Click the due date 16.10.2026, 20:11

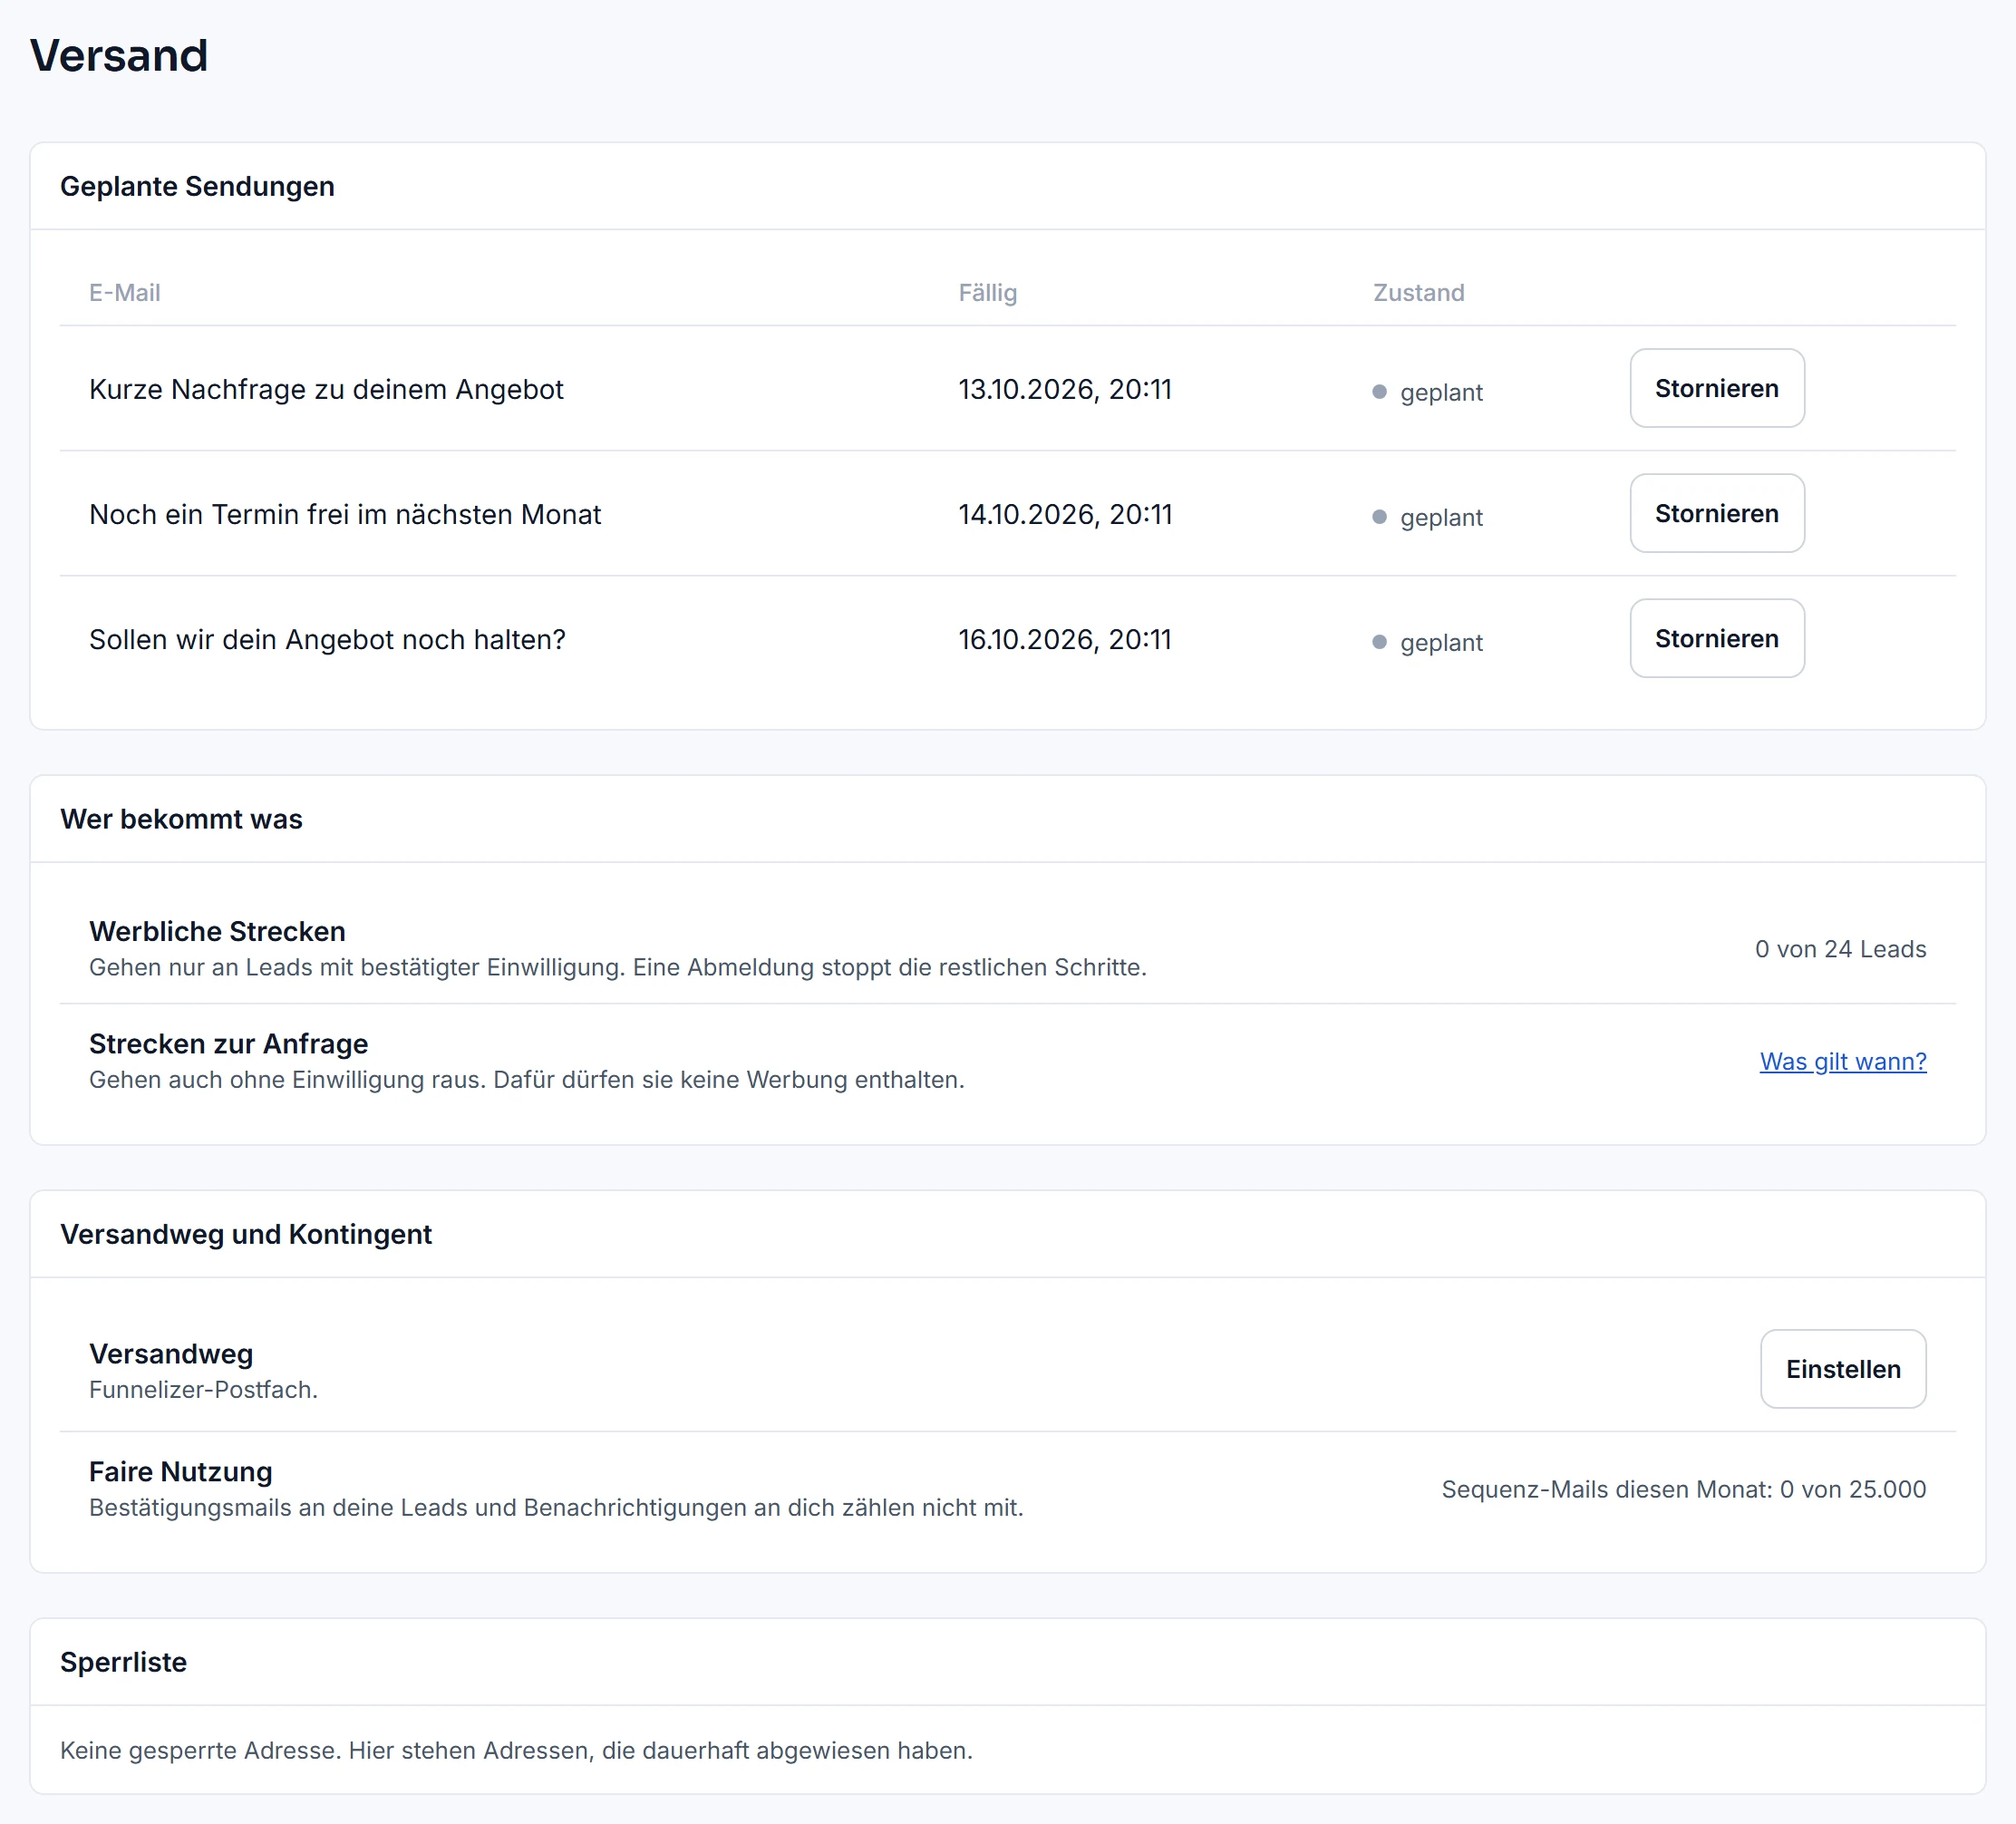point(1064,639)
